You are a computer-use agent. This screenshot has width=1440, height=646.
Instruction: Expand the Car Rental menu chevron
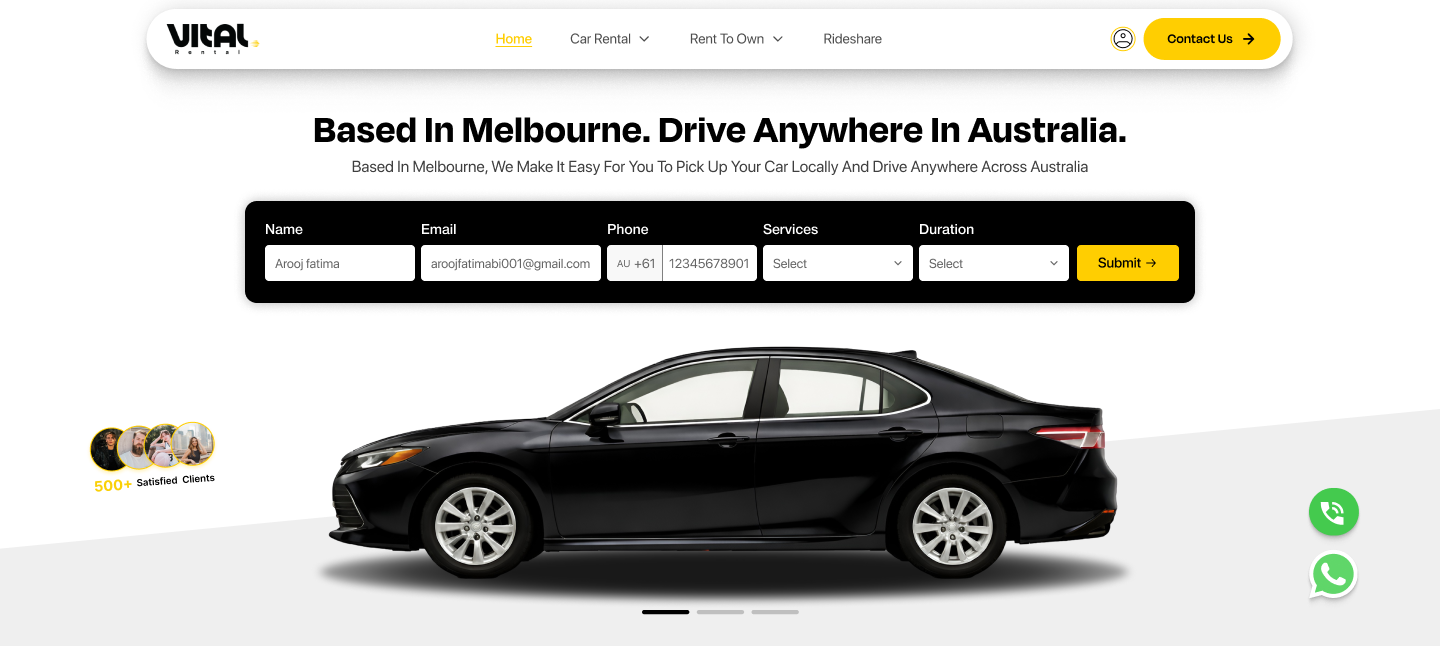pyautogui.click(x=644, y=39)
